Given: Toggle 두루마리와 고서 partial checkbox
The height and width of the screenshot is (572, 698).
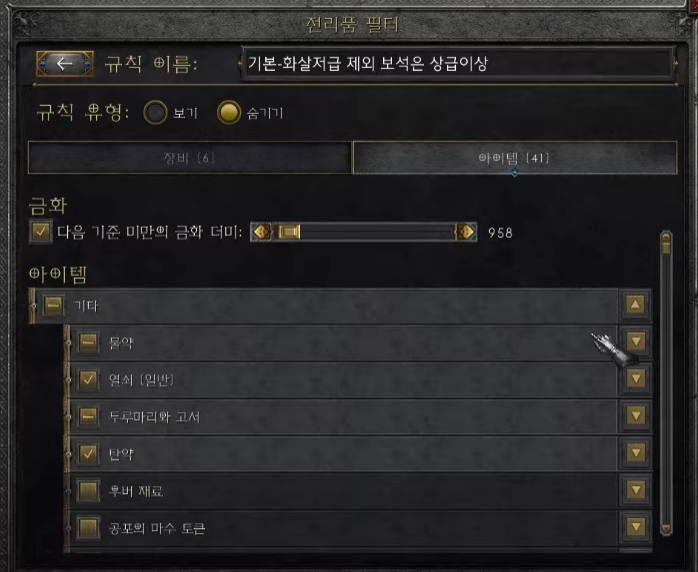Looking at the screenshot, I should (x=88, y=416).
